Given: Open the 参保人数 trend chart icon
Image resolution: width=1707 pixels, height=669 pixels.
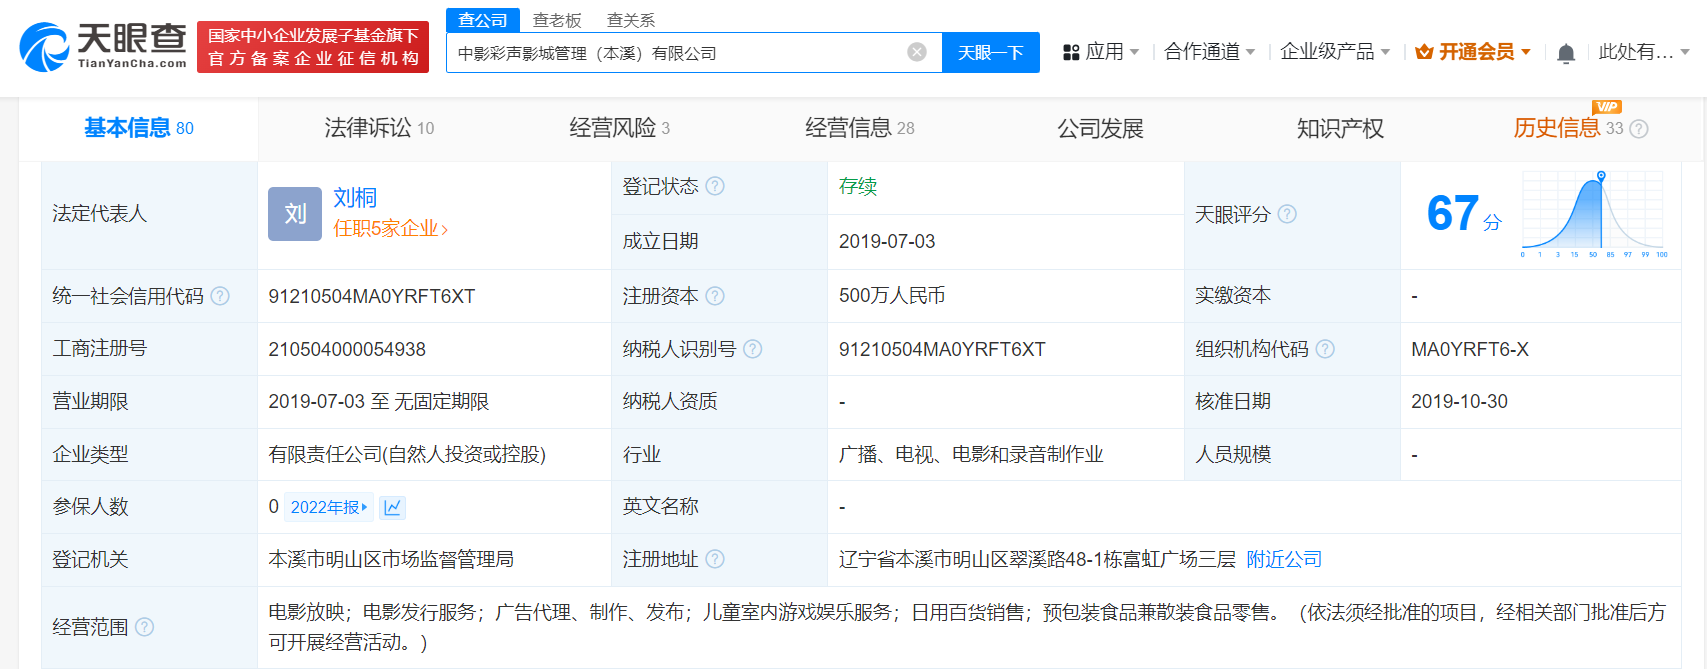Looking at the screenshot, I should 393,507.
